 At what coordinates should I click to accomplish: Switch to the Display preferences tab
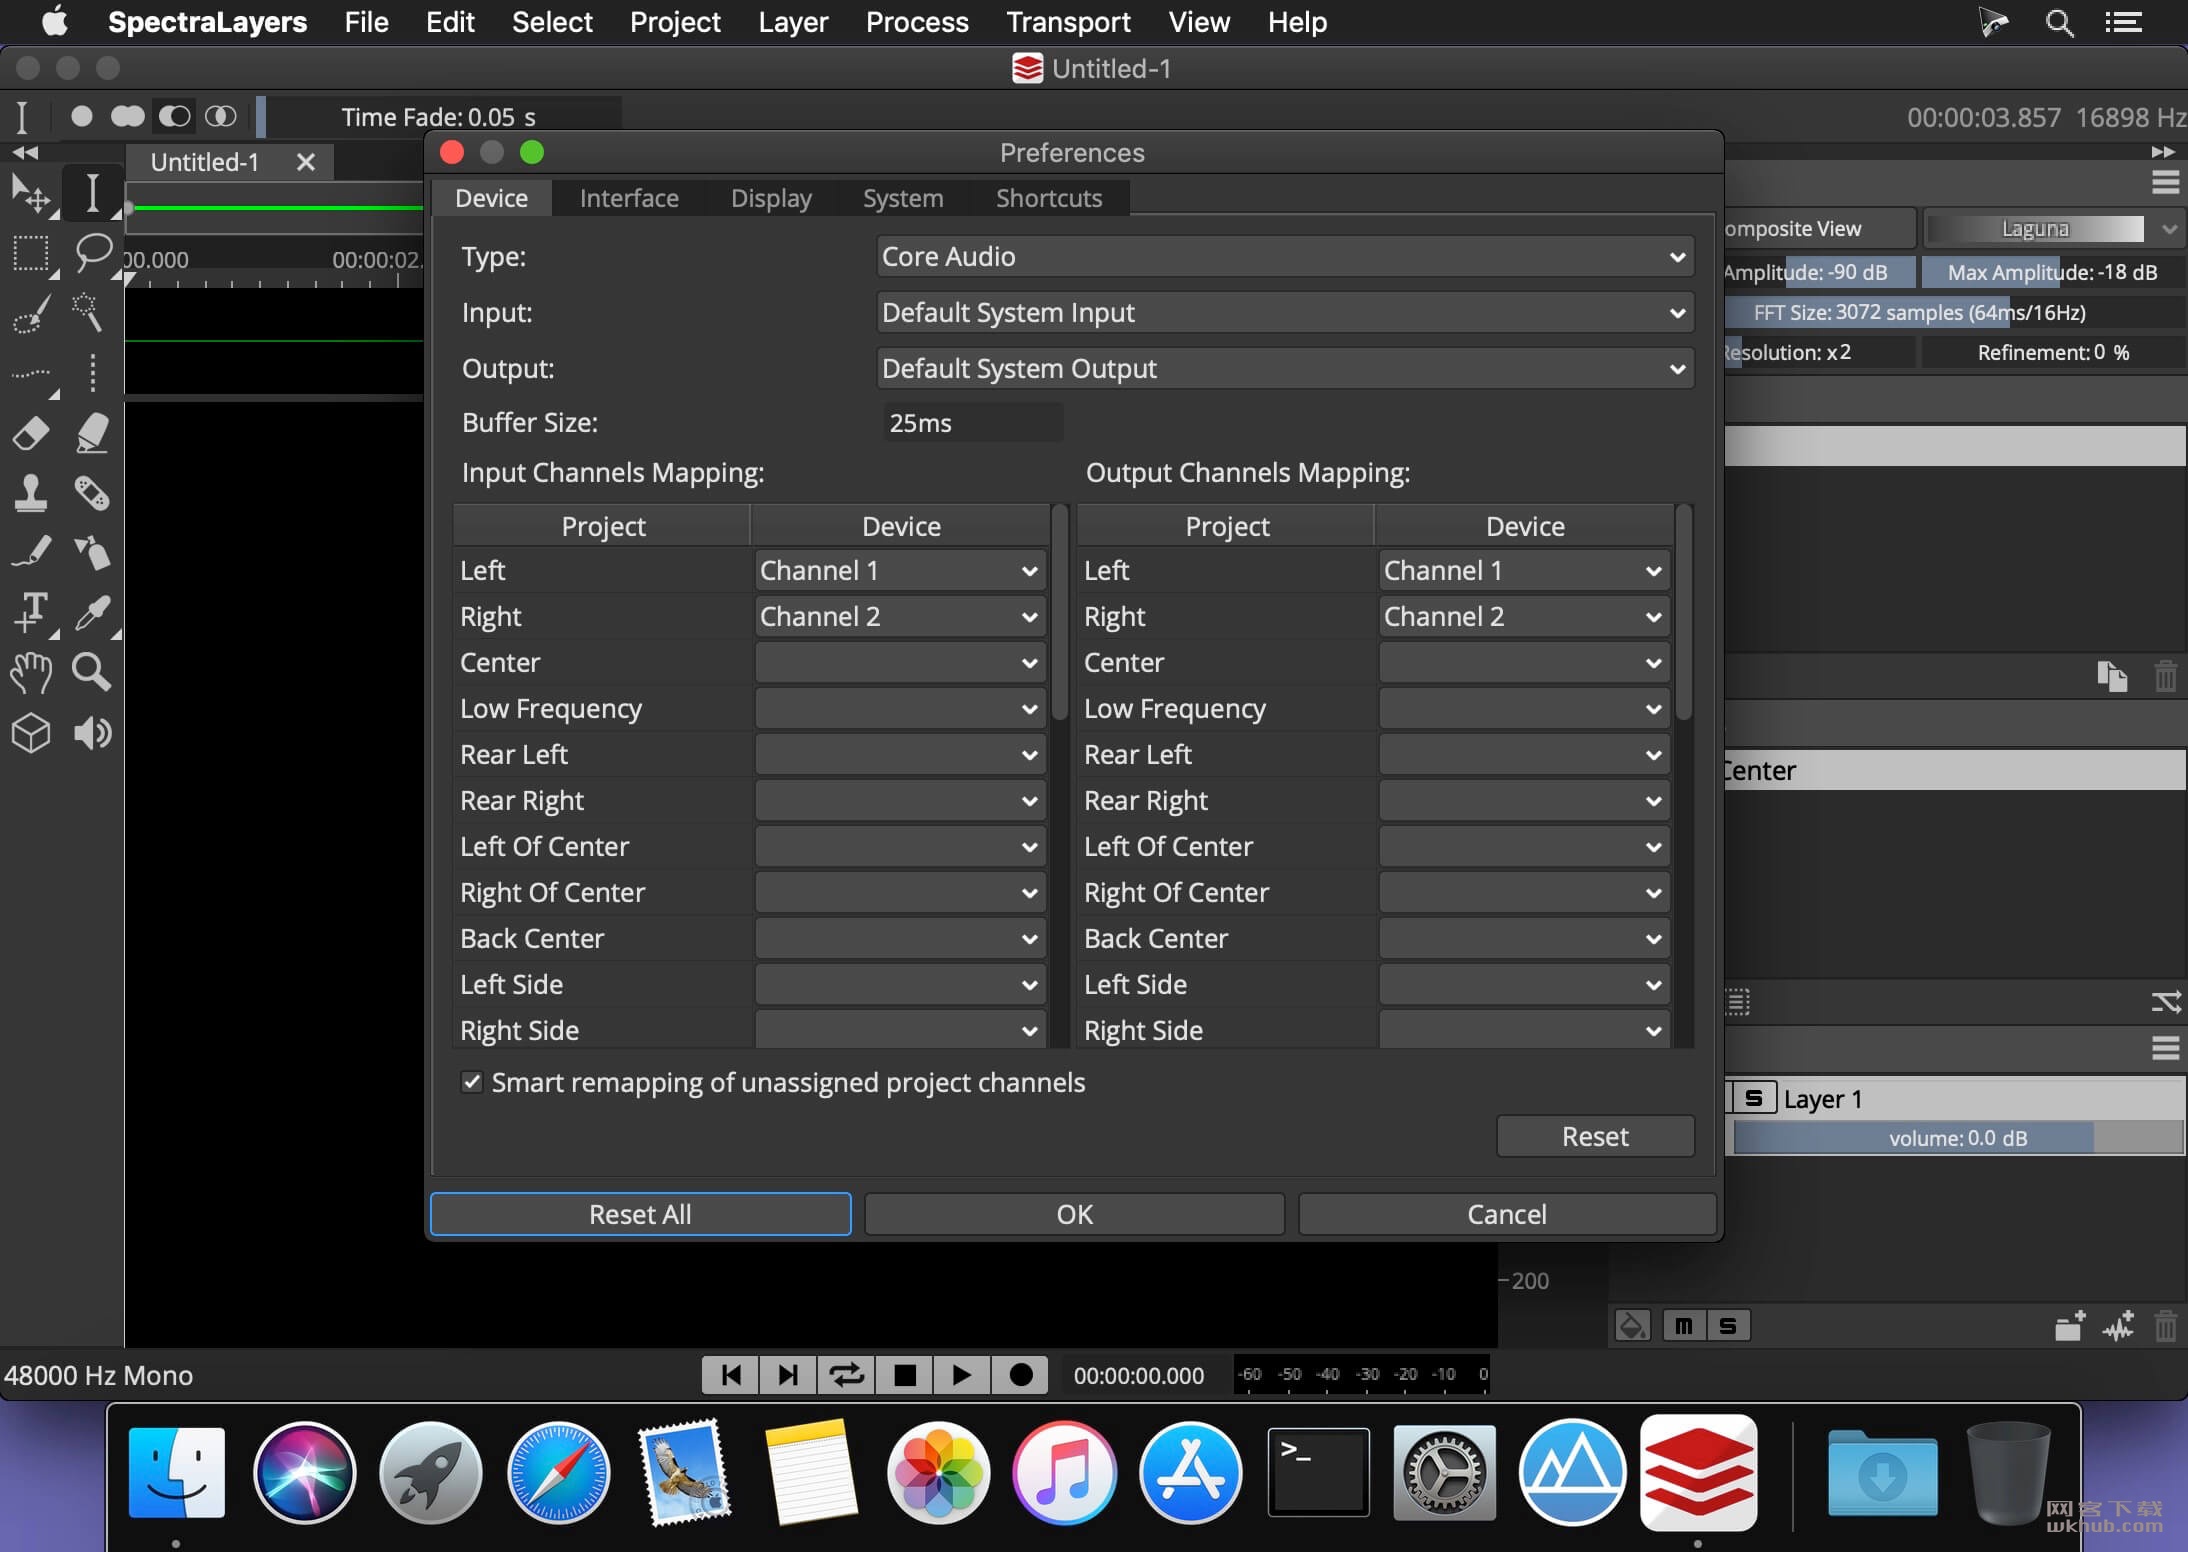(x=771, y=198)
